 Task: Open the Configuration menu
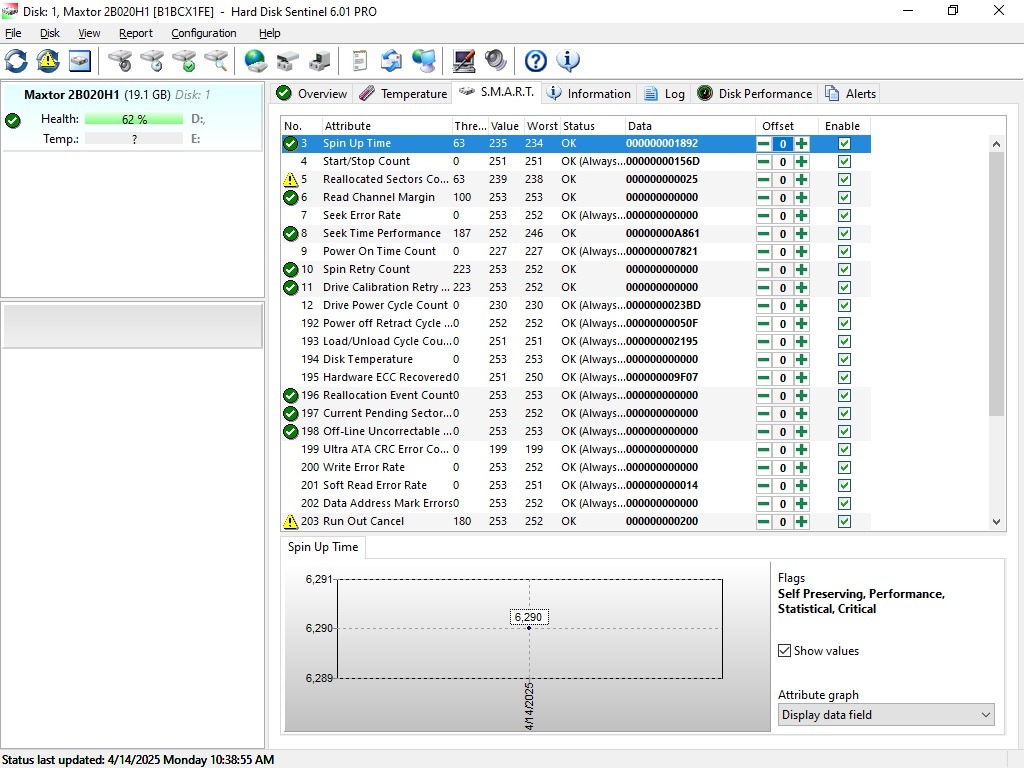coord(204,33)
